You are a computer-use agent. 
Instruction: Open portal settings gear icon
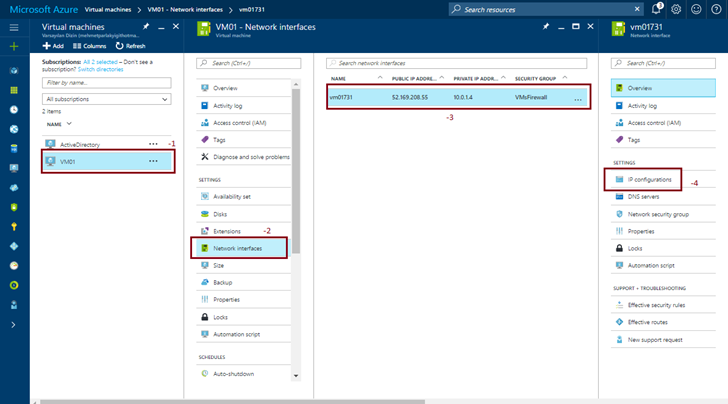[676, 9]
